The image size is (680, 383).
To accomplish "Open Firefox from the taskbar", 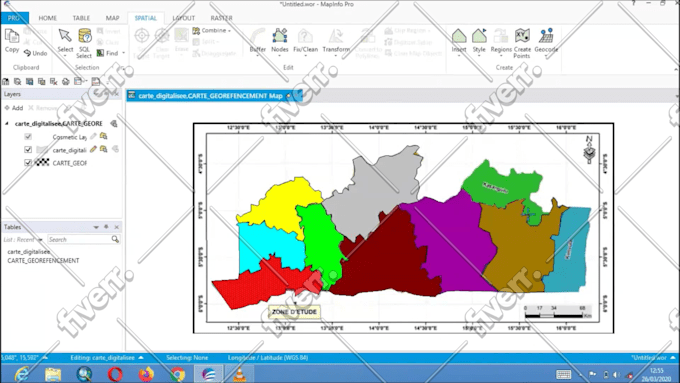I will 146,374.
